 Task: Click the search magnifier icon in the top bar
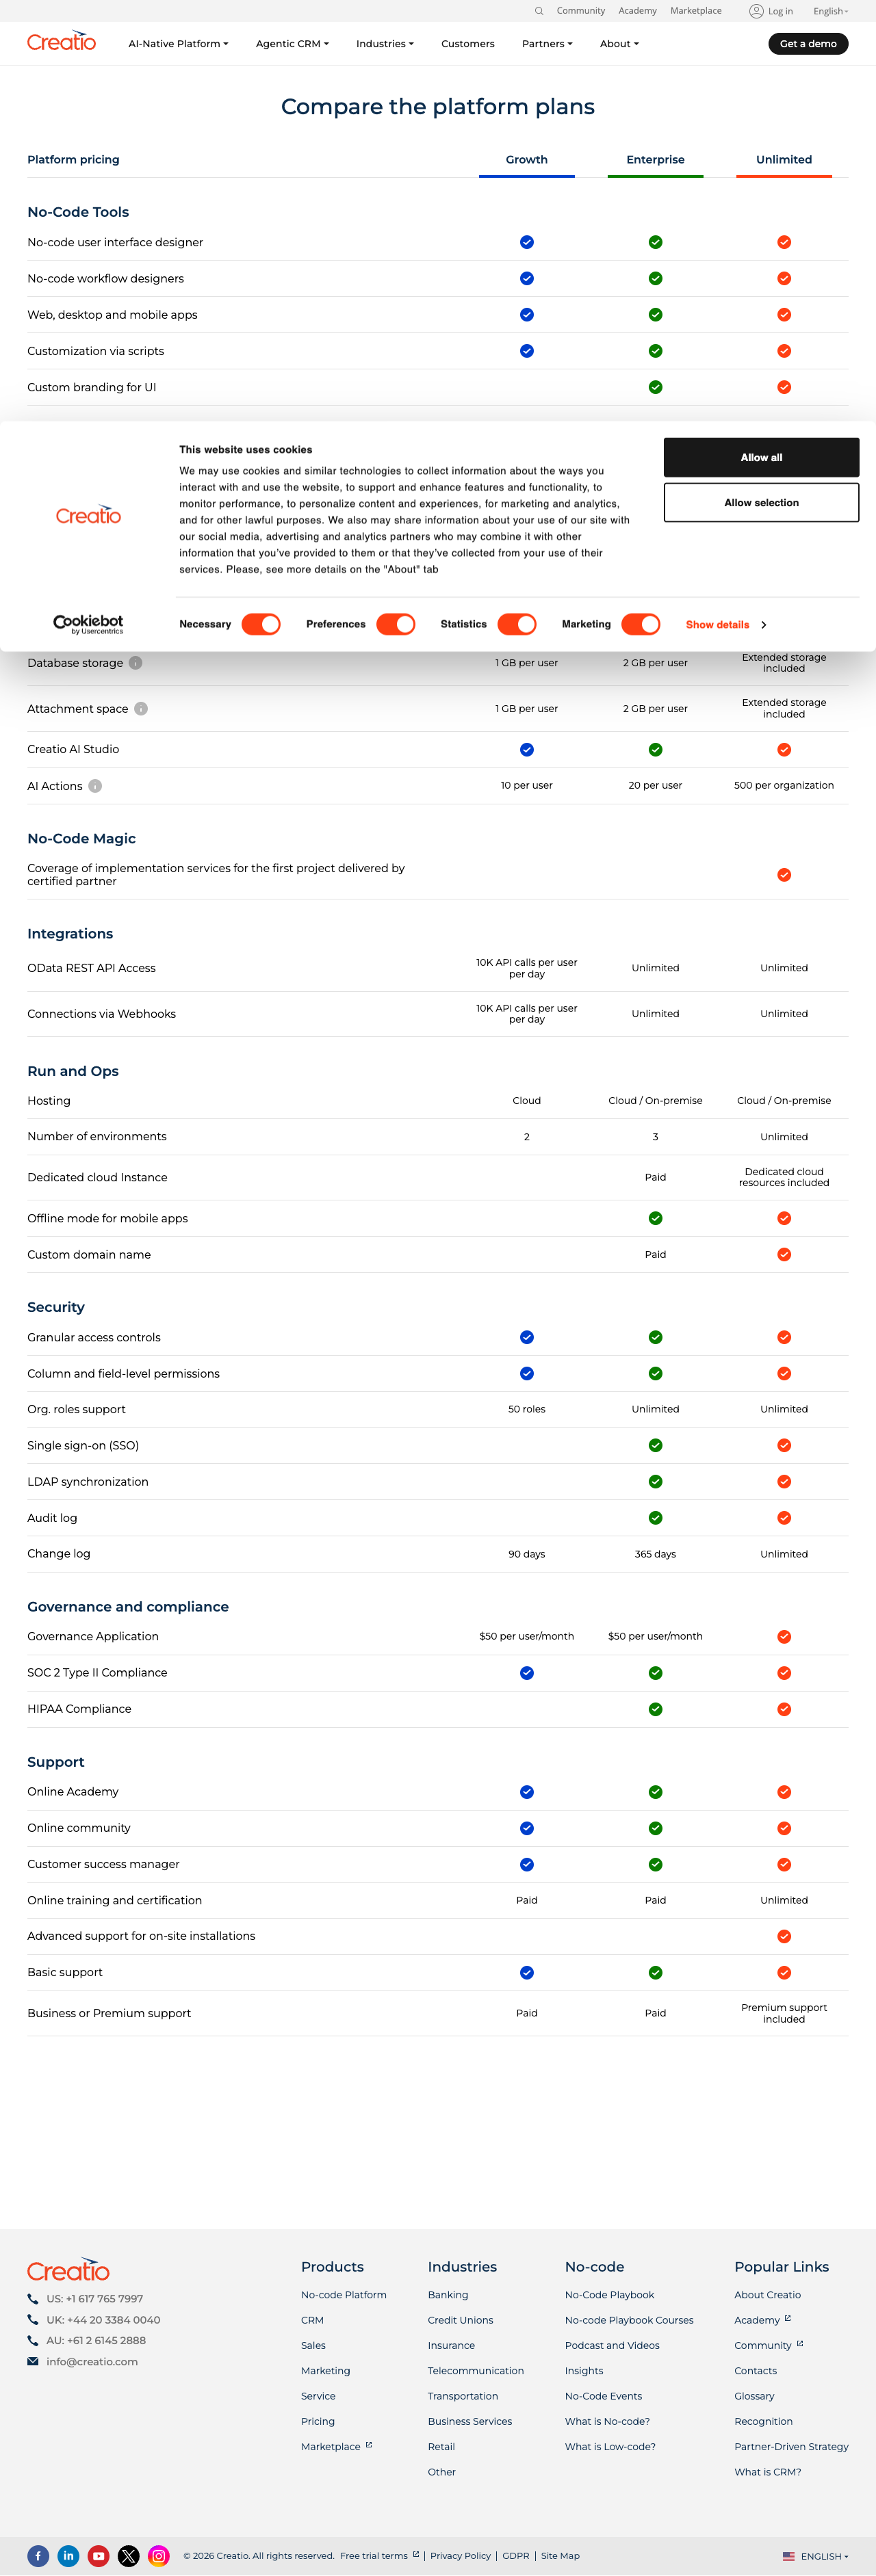(x=539, y=11)
